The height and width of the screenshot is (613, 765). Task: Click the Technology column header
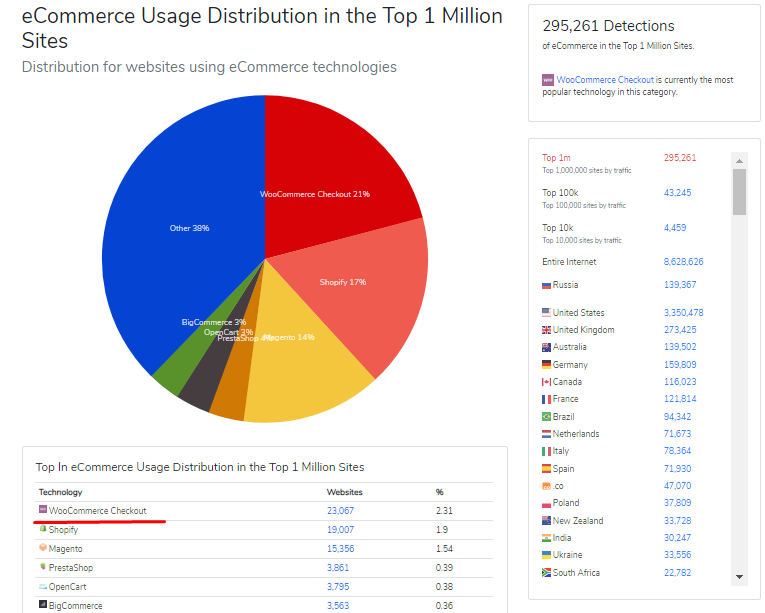[x=60, y=492]
